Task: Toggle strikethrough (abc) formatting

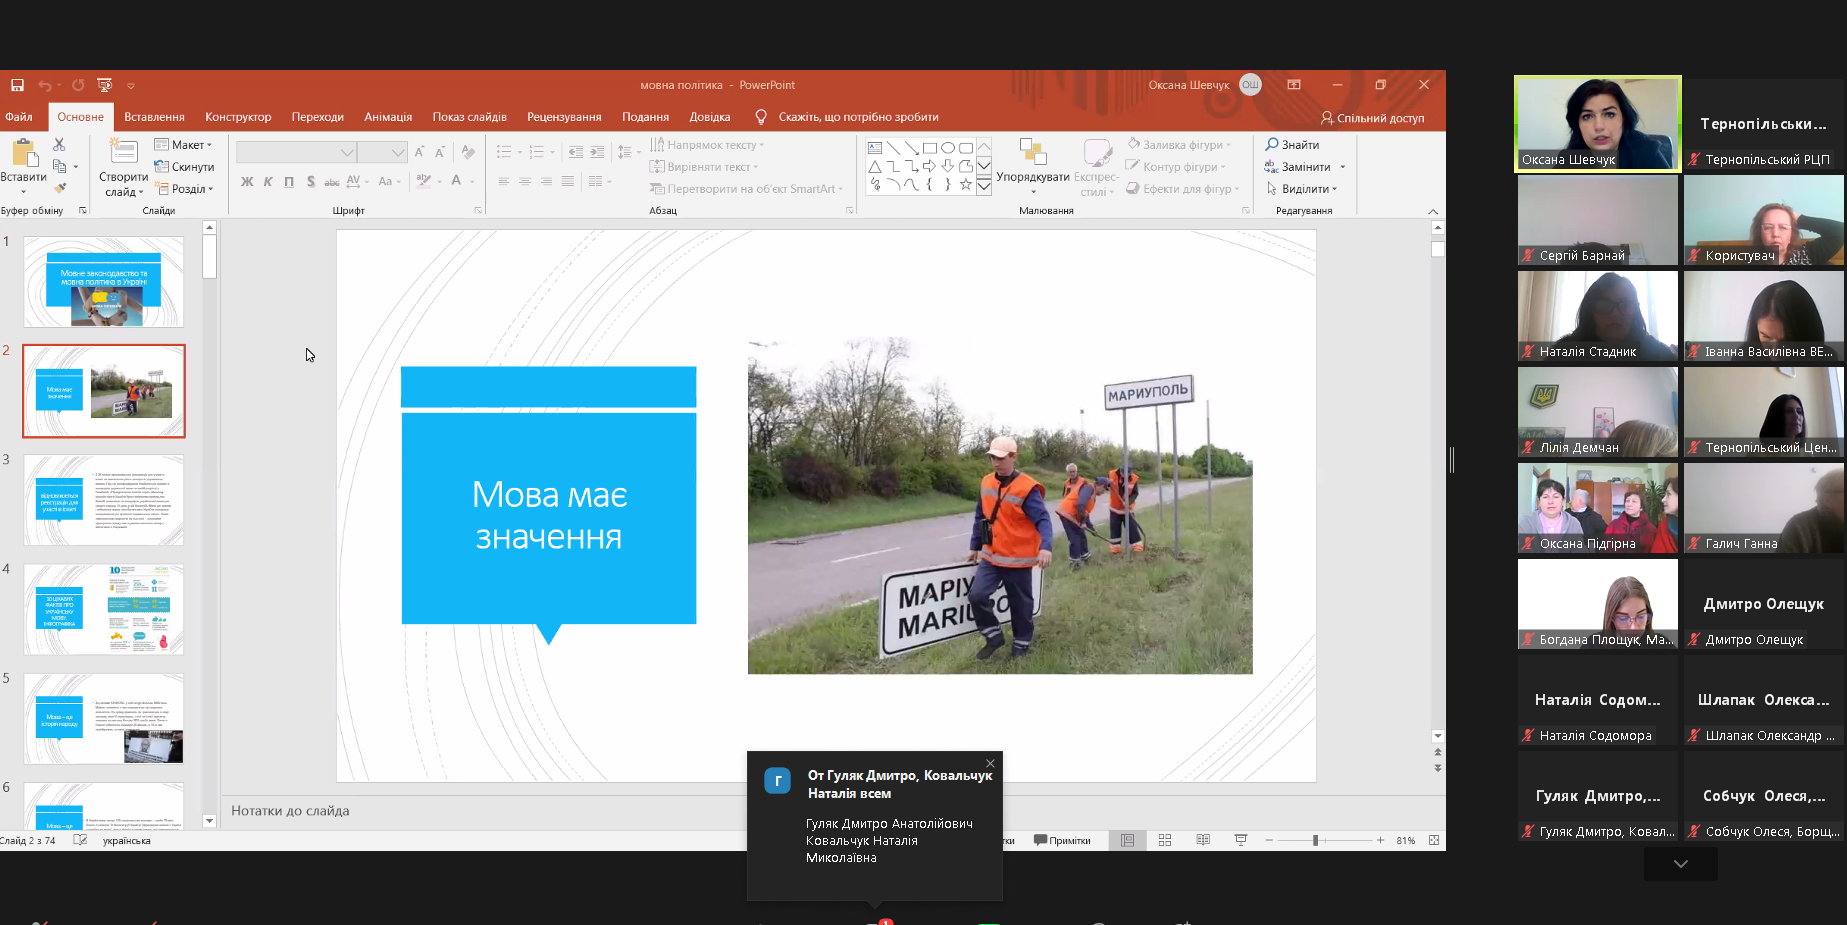Action: coord(332,181)
